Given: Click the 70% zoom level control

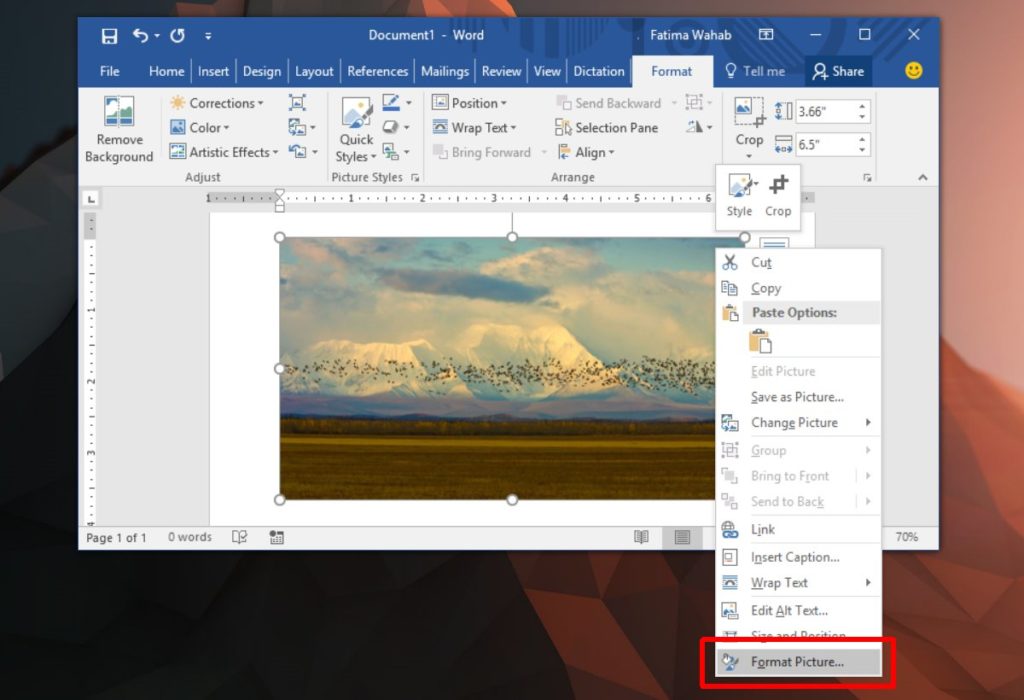Looking at the screenshot, I should (905, 537).
